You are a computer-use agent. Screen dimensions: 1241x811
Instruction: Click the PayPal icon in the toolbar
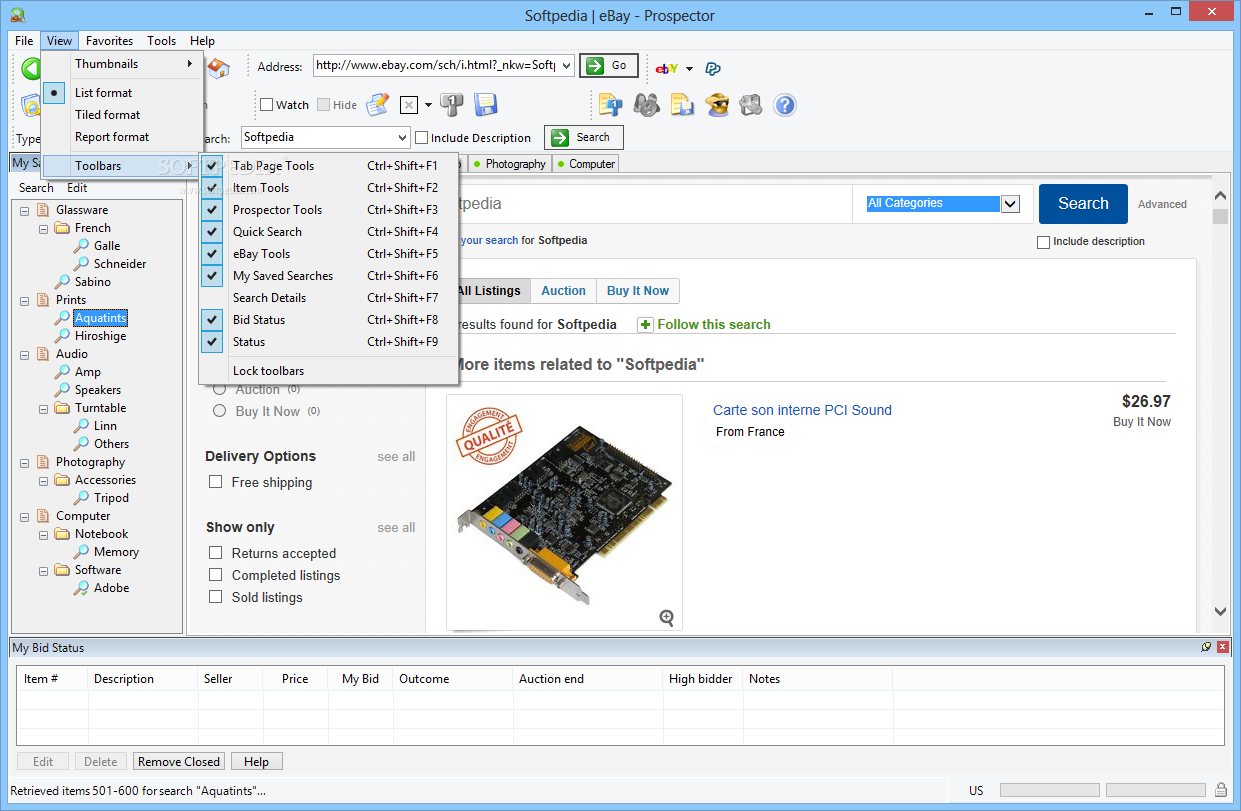coord(713,68)
